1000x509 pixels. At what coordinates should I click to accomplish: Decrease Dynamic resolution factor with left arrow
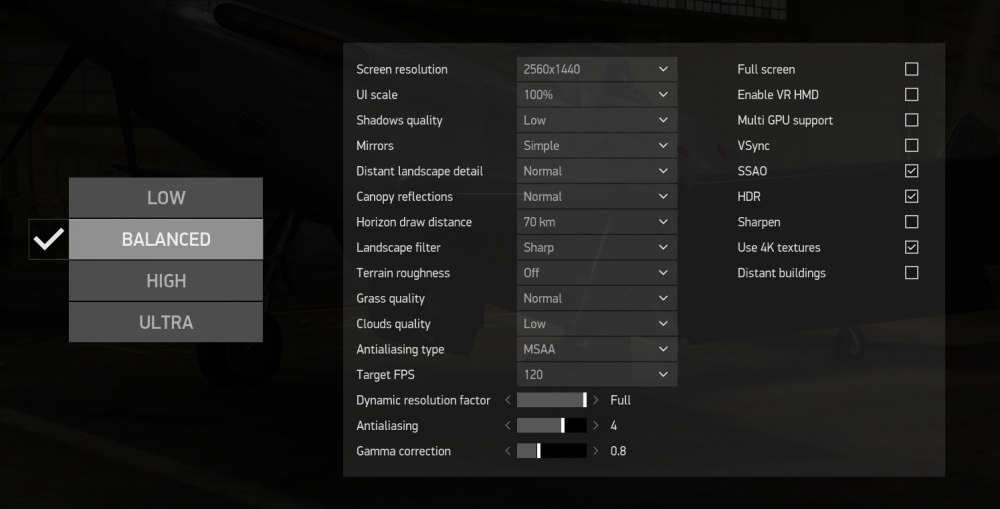(508, 400)
